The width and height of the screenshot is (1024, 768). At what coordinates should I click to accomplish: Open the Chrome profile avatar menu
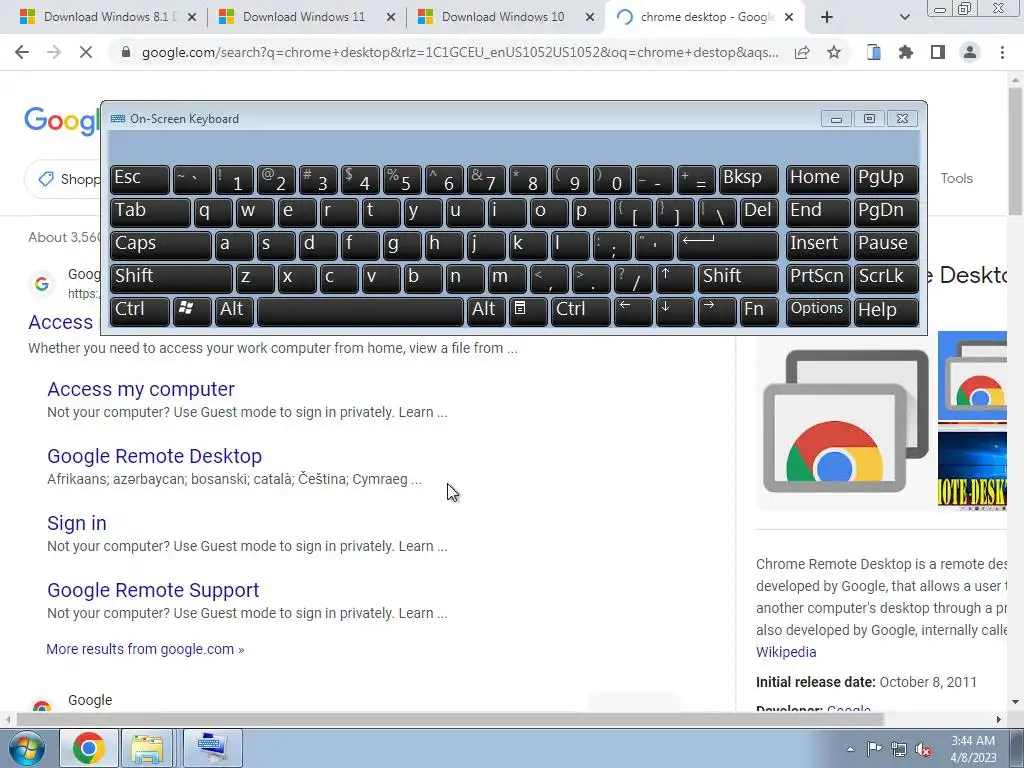coord(970,52)
